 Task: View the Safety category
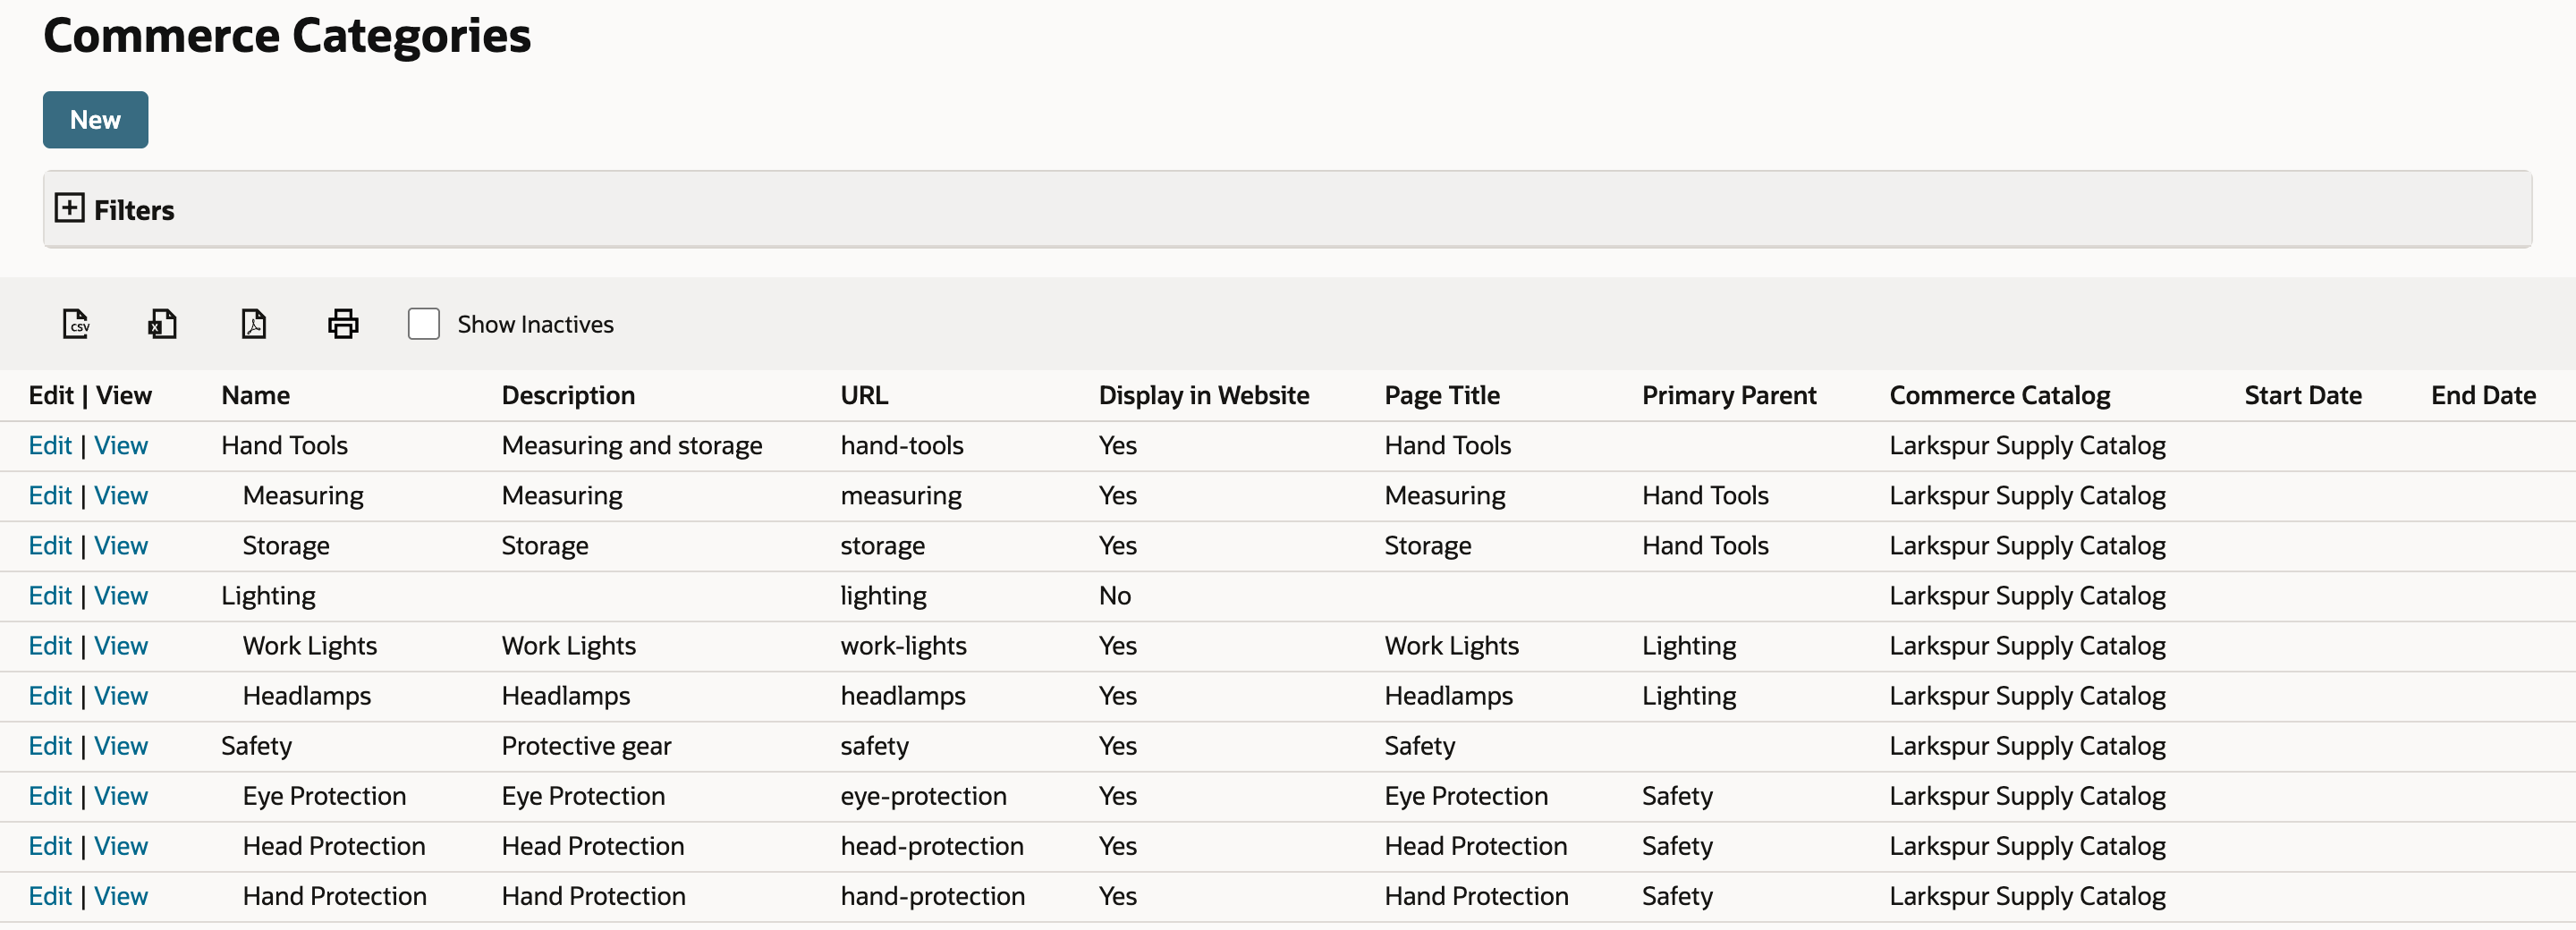[x=121, y=746]
